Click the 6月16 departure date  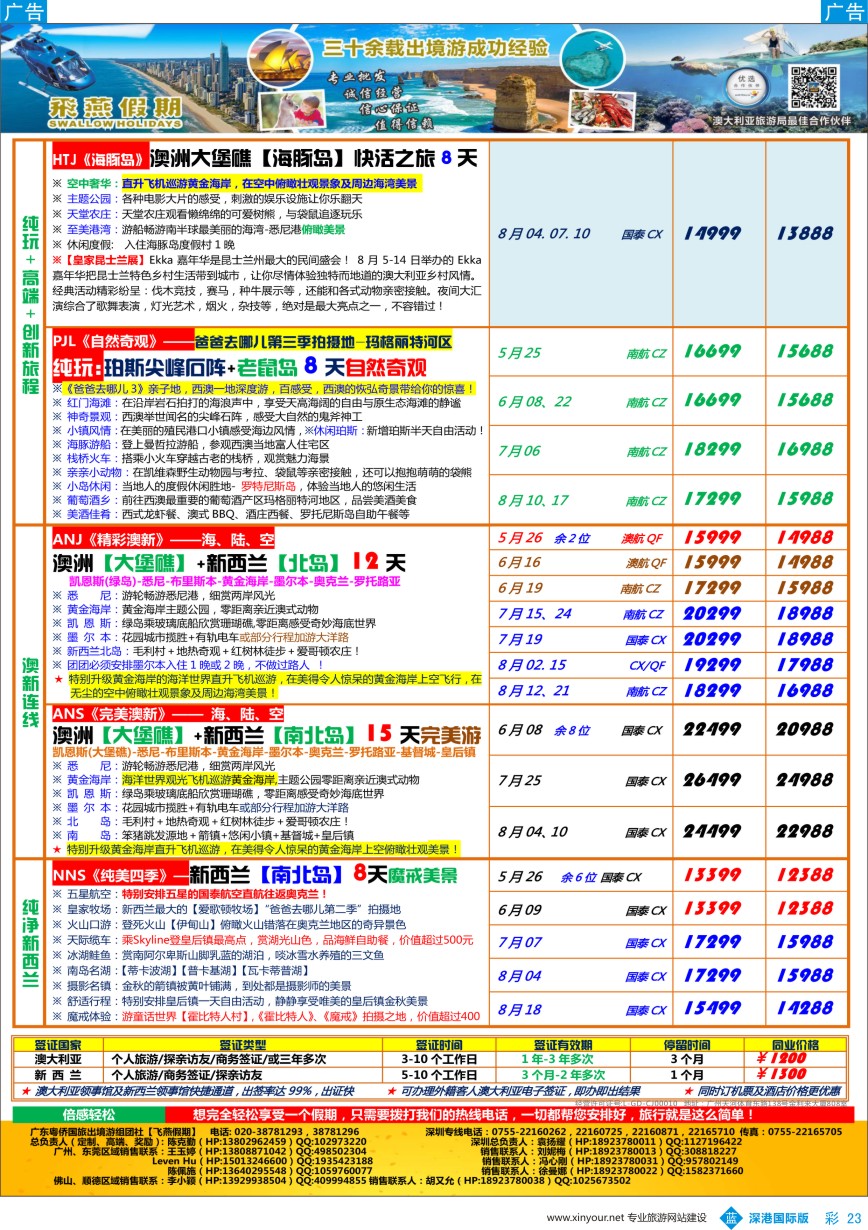pos(519,563)
